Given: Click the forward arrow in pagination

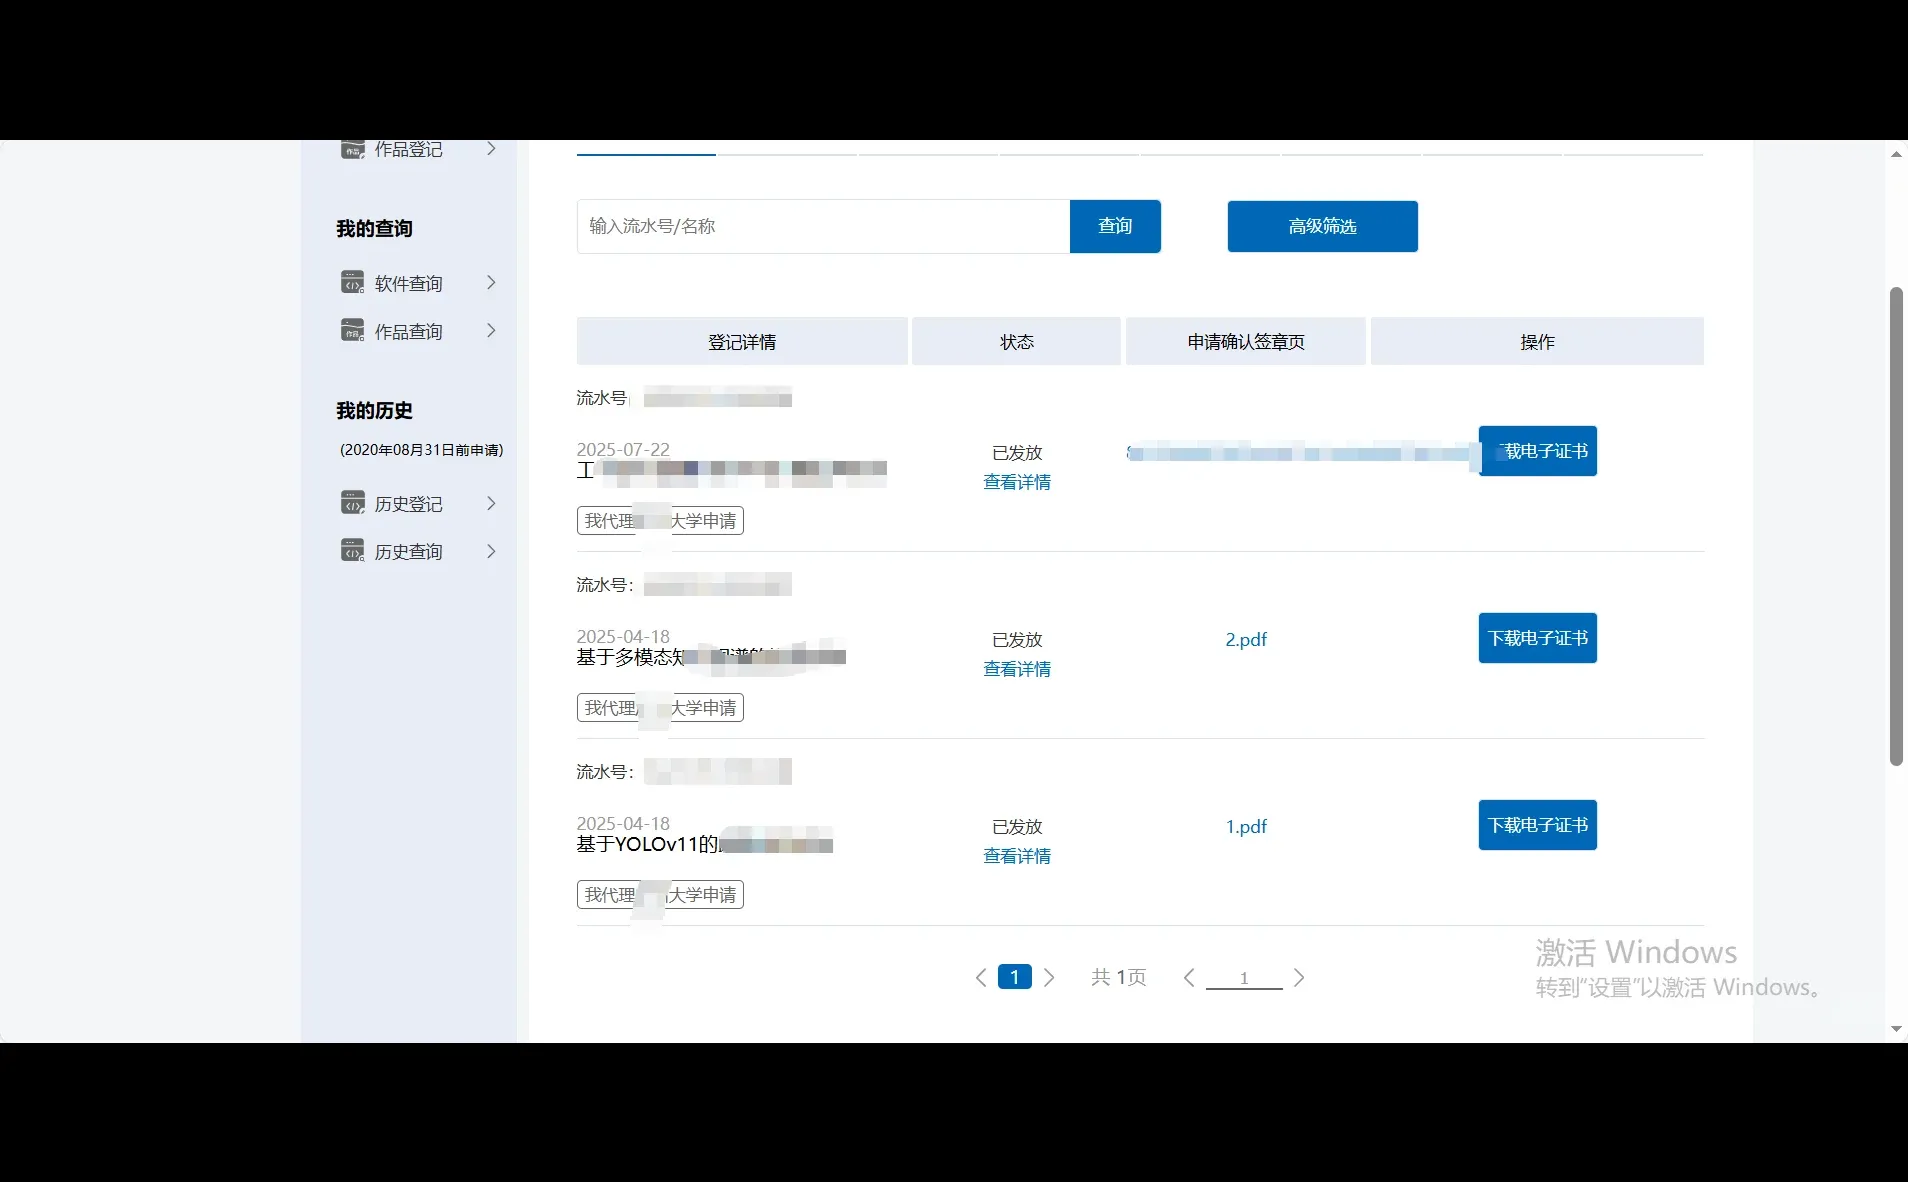Looking at the screenshot, I should pos(1049,977).
